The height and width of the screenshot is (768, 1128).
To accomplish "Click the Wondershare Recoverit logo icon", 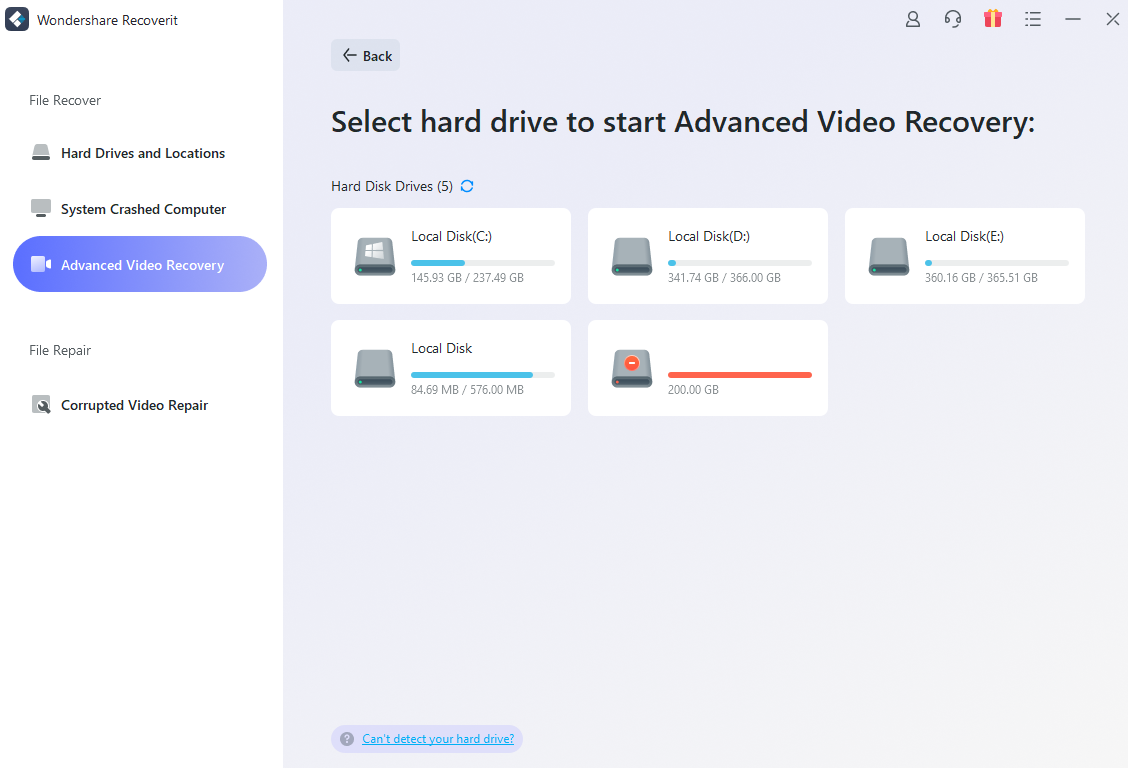I will (17, 19).
